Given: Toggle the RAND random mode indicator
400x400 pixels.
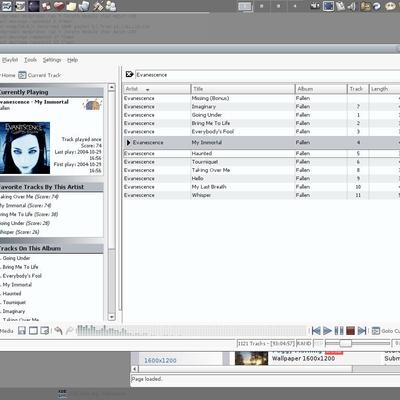Looking at the screenshot, I should click(304, 343).
